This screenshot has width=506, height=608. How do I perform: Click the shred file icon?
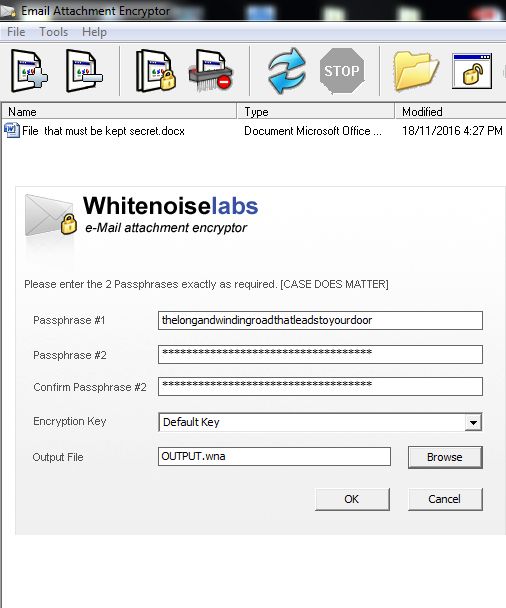tap(211, 71)
